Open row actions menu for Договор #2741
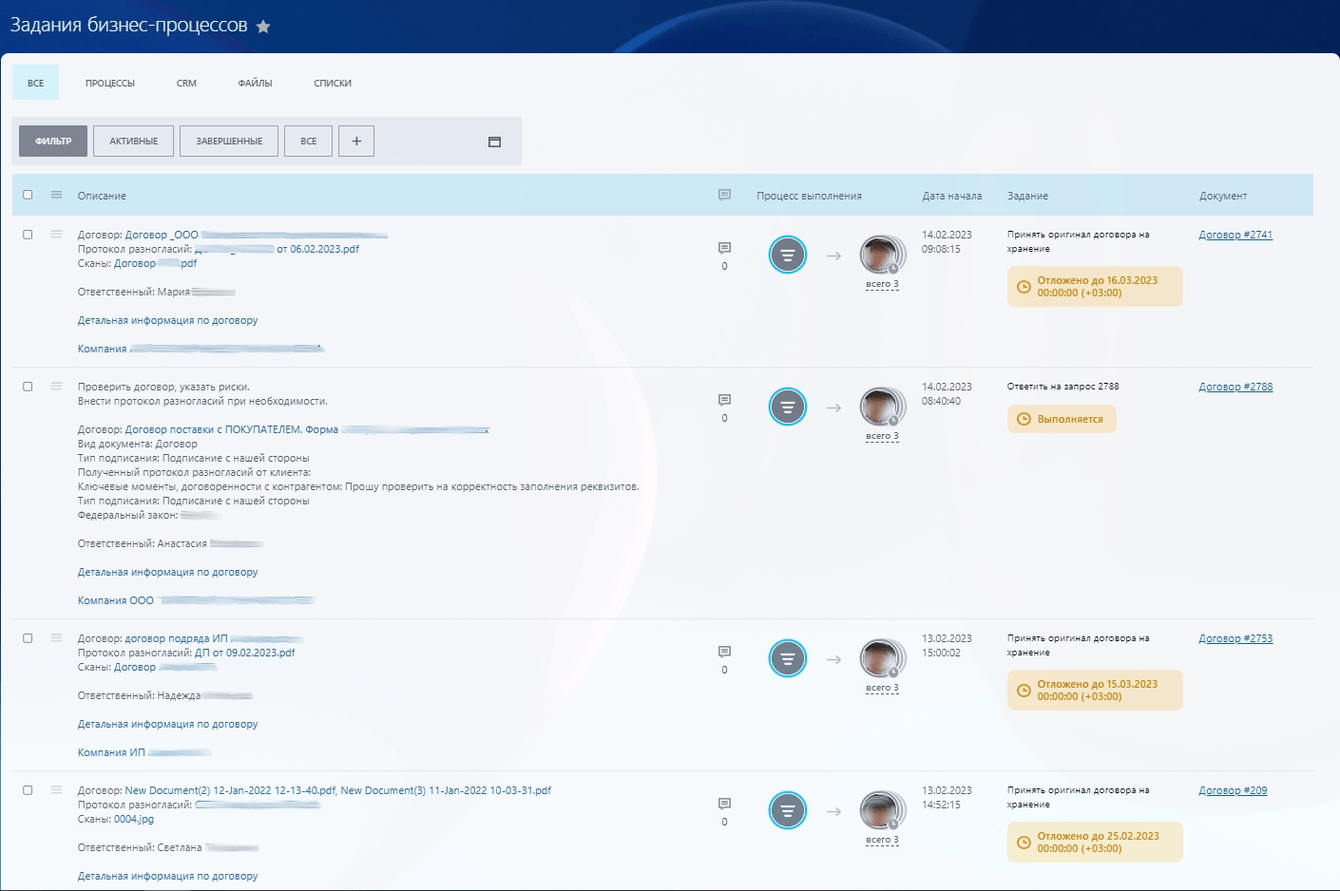This screenshot has width=1340, height=891. click(57, 234)
